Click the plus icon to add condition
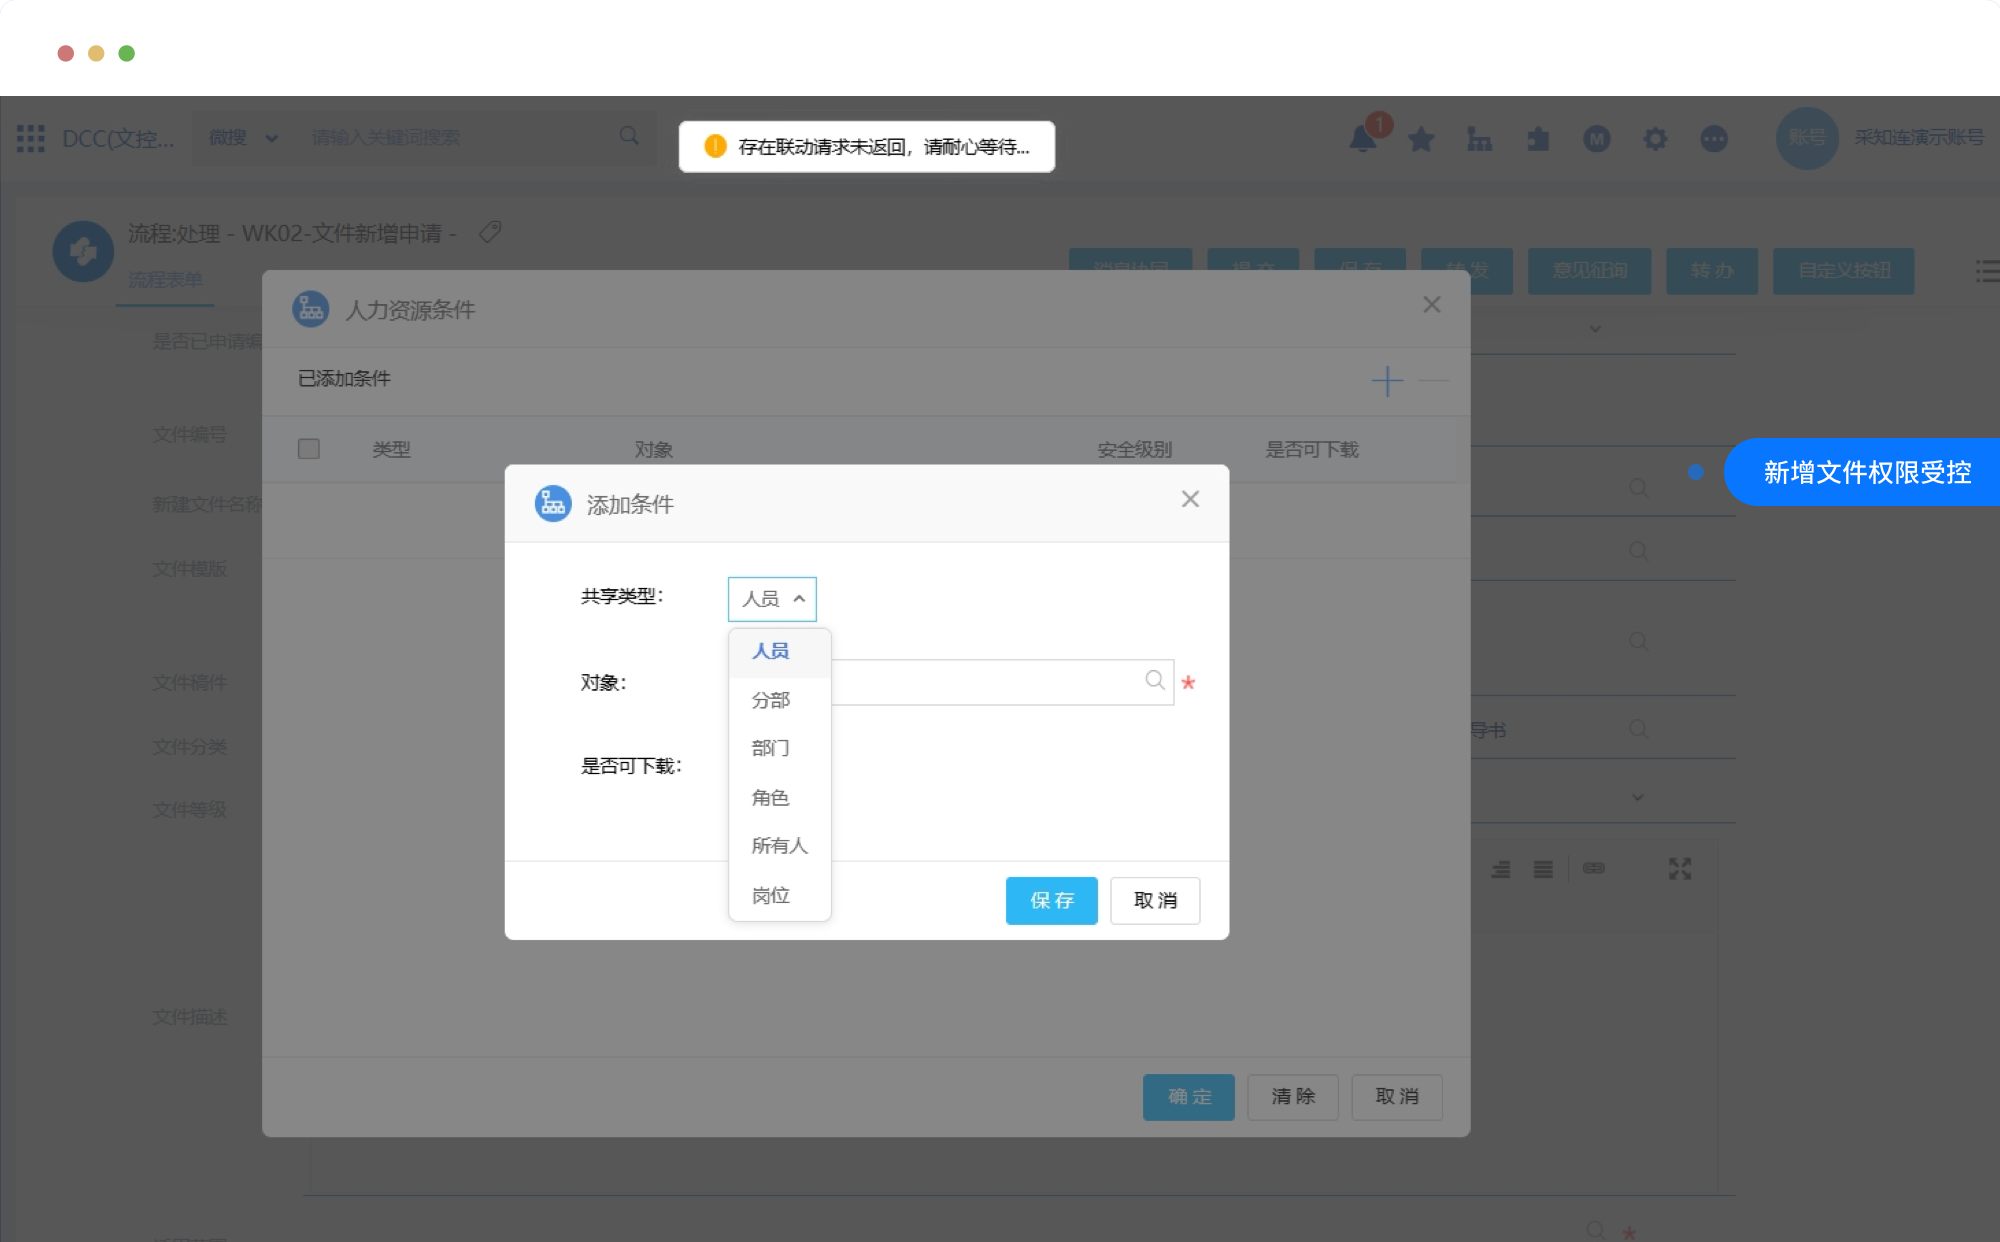Viewport: 2000px width, 1242px height. [1387, 381]
